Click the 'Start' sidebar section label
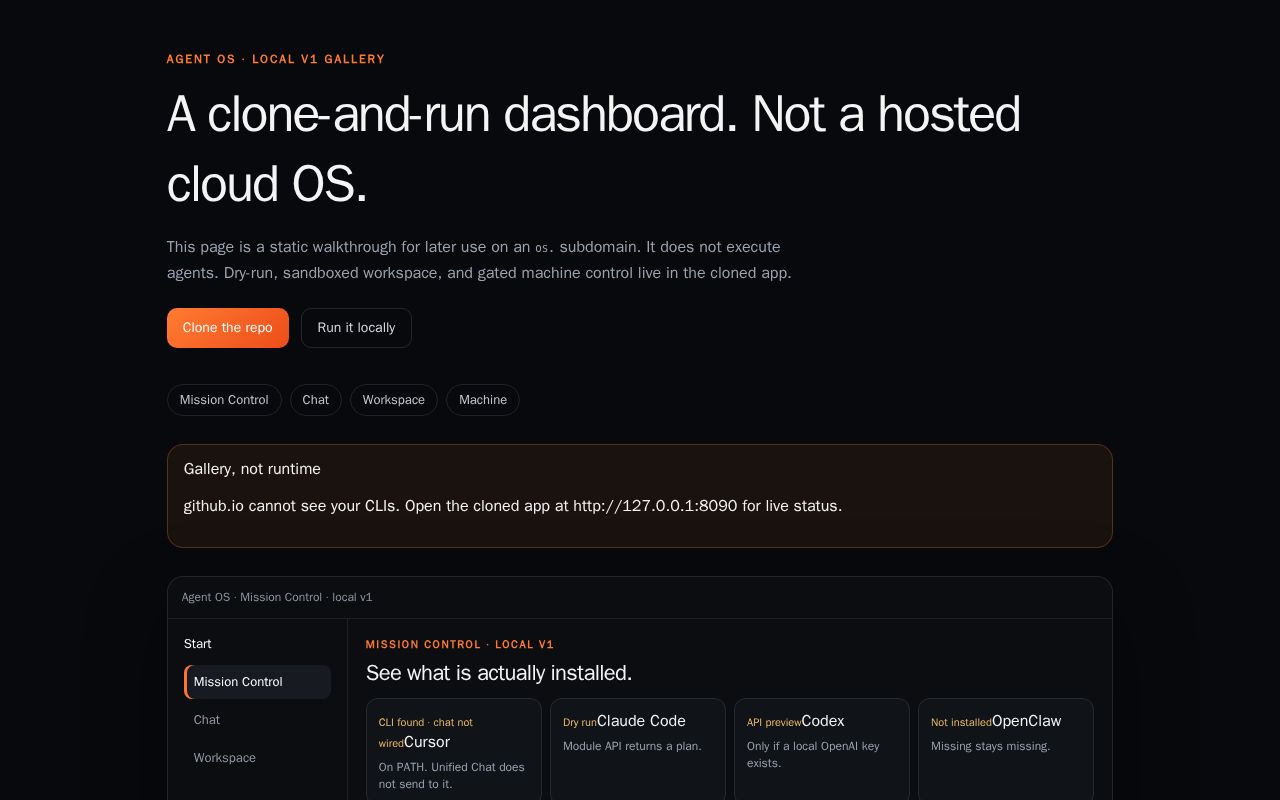 (x=198, y=644)
